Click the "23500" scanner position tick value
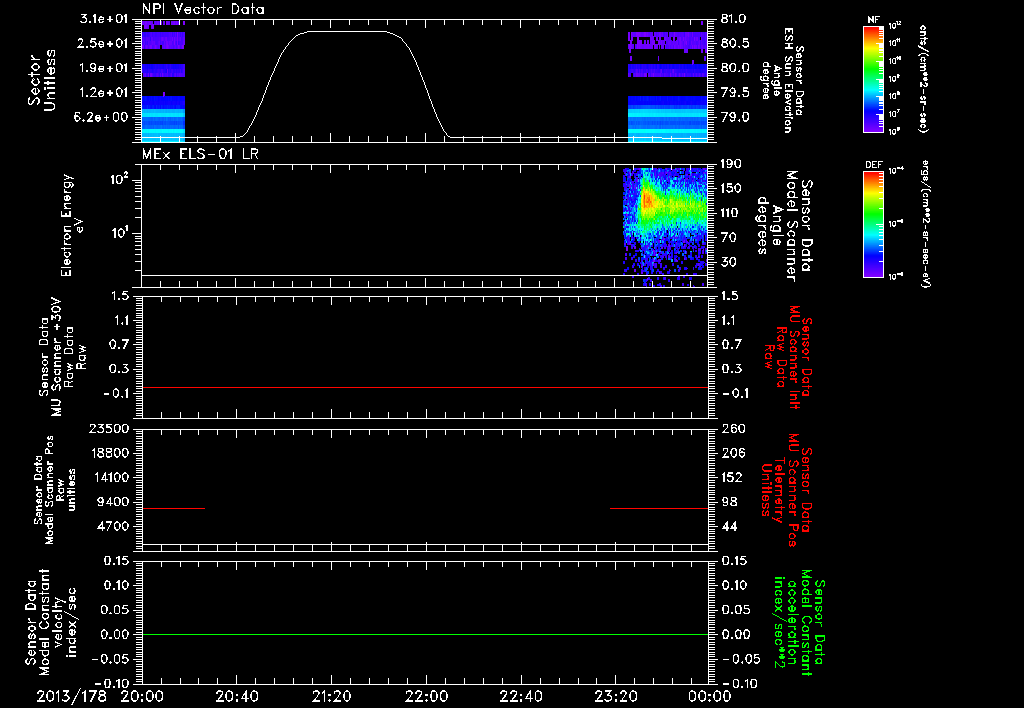 coord(108,428)
